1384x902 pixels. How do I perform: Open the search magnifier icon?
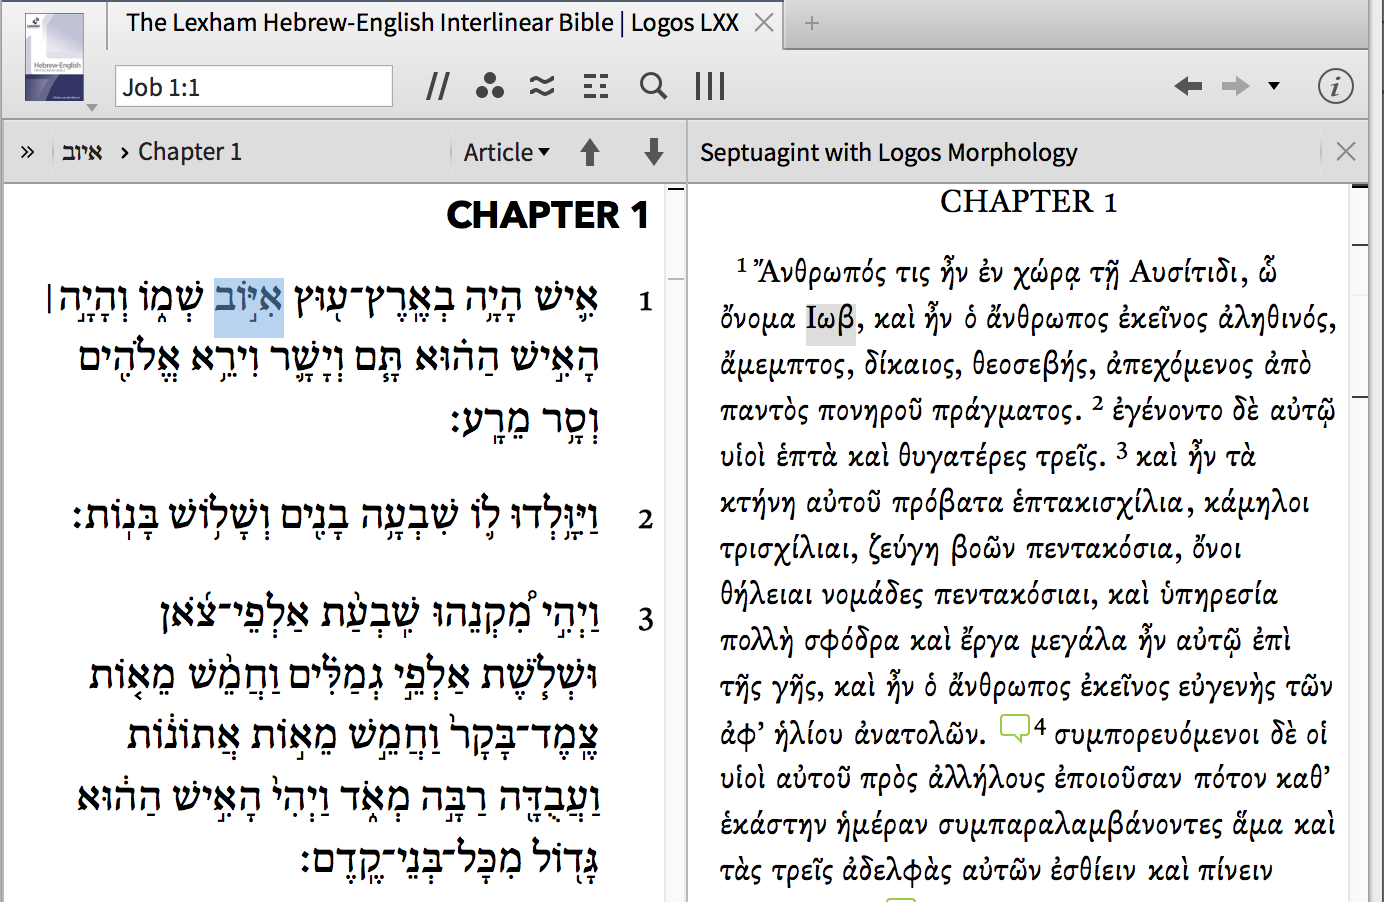pyautogui.click(x=653, y=86)
